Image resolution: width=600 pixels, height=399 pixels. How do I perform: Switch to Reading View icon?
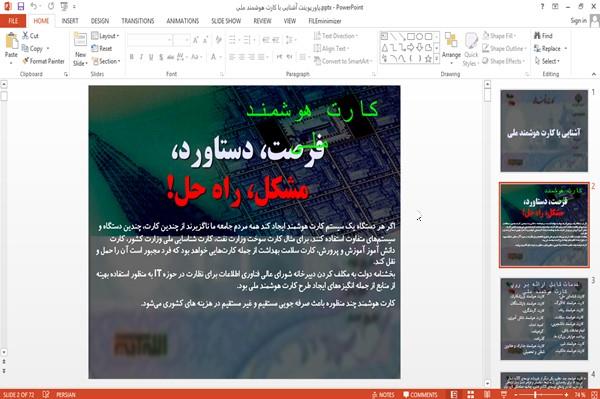click(x=487, y=394)
